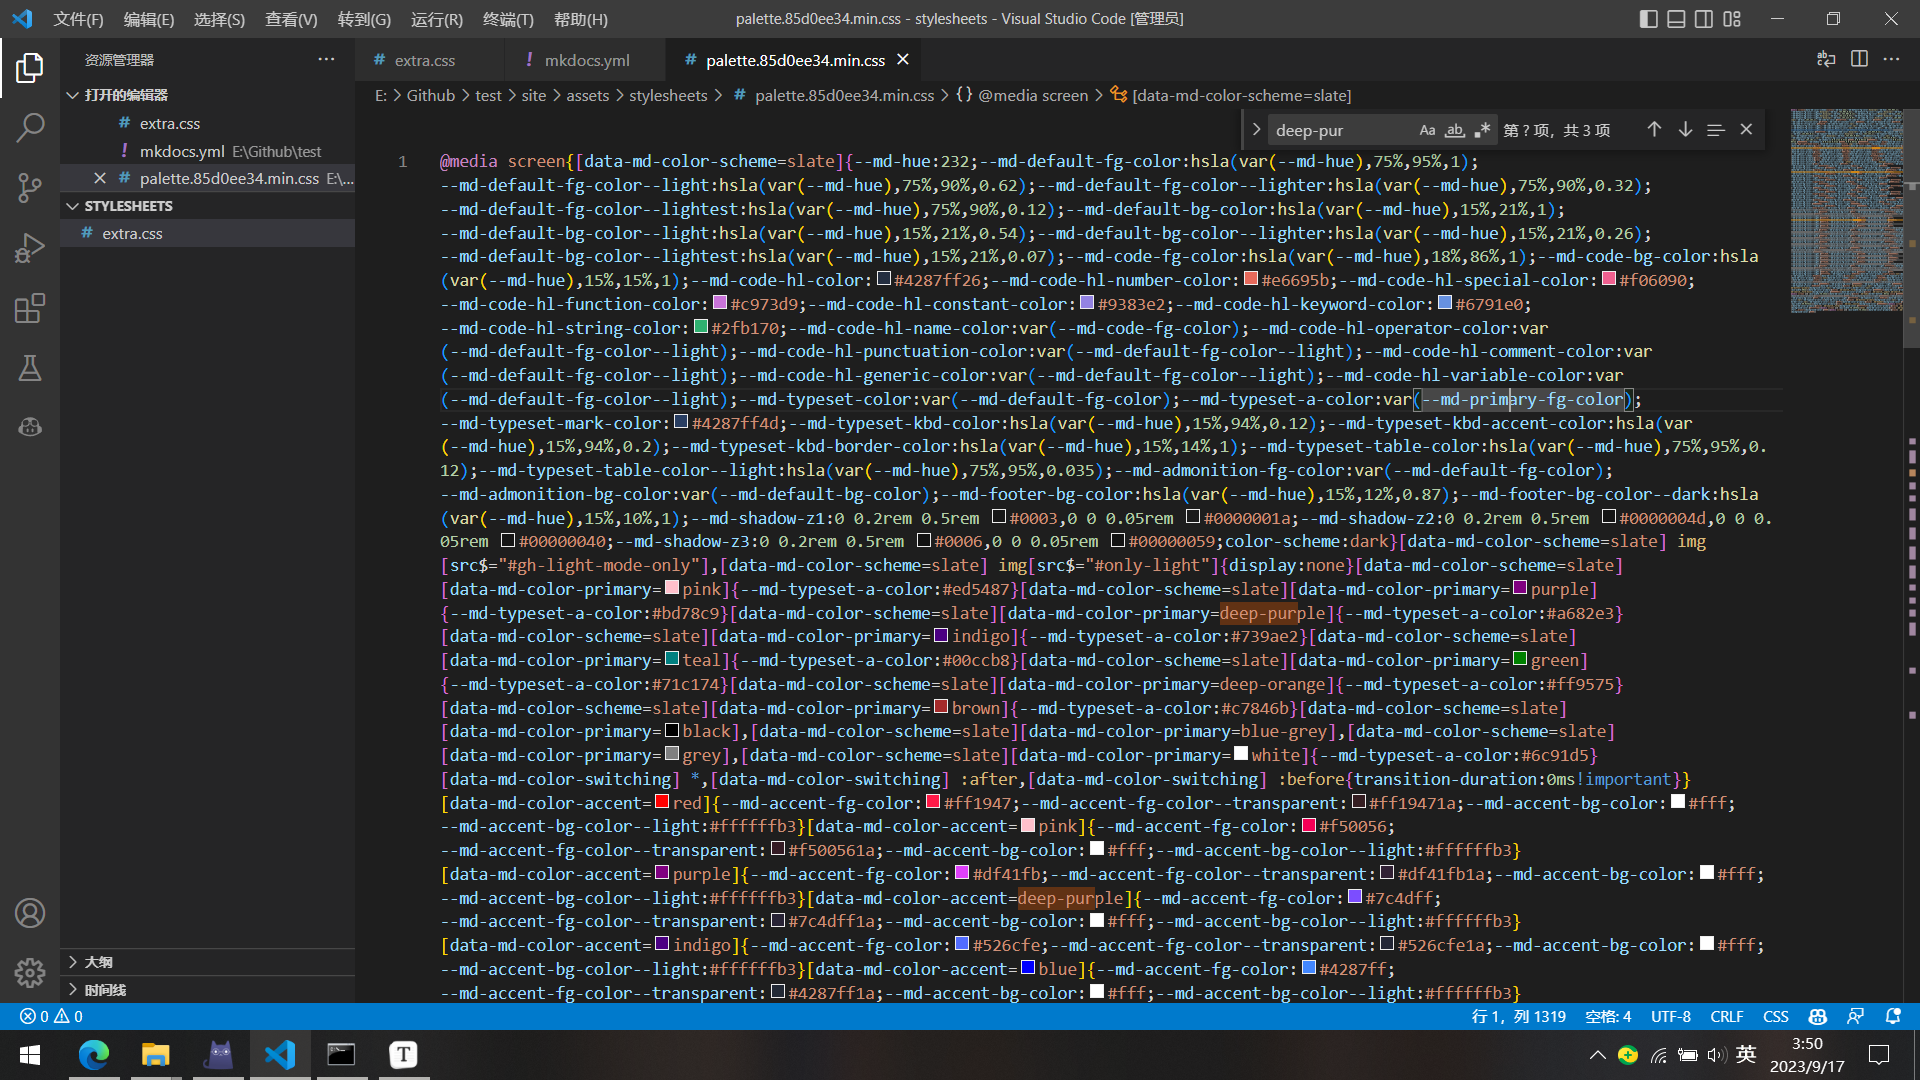
Task: Click the find input field containing deep-pur
Action: pyautogui.click(x=1340, y=130)
